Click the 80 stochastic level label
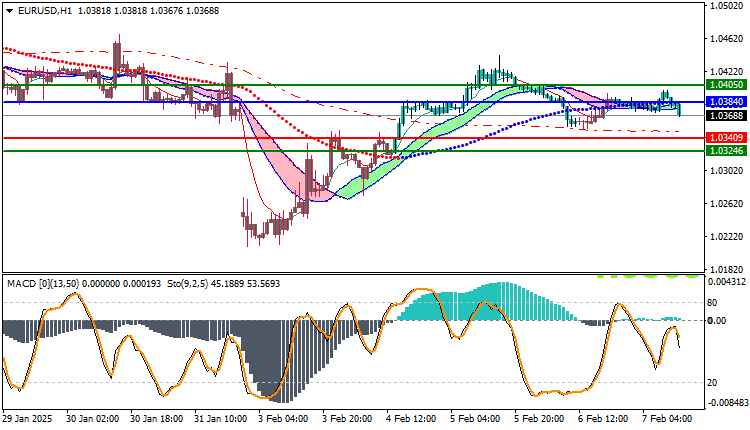Viewport: 750px width, 430px height. point(712,303)
